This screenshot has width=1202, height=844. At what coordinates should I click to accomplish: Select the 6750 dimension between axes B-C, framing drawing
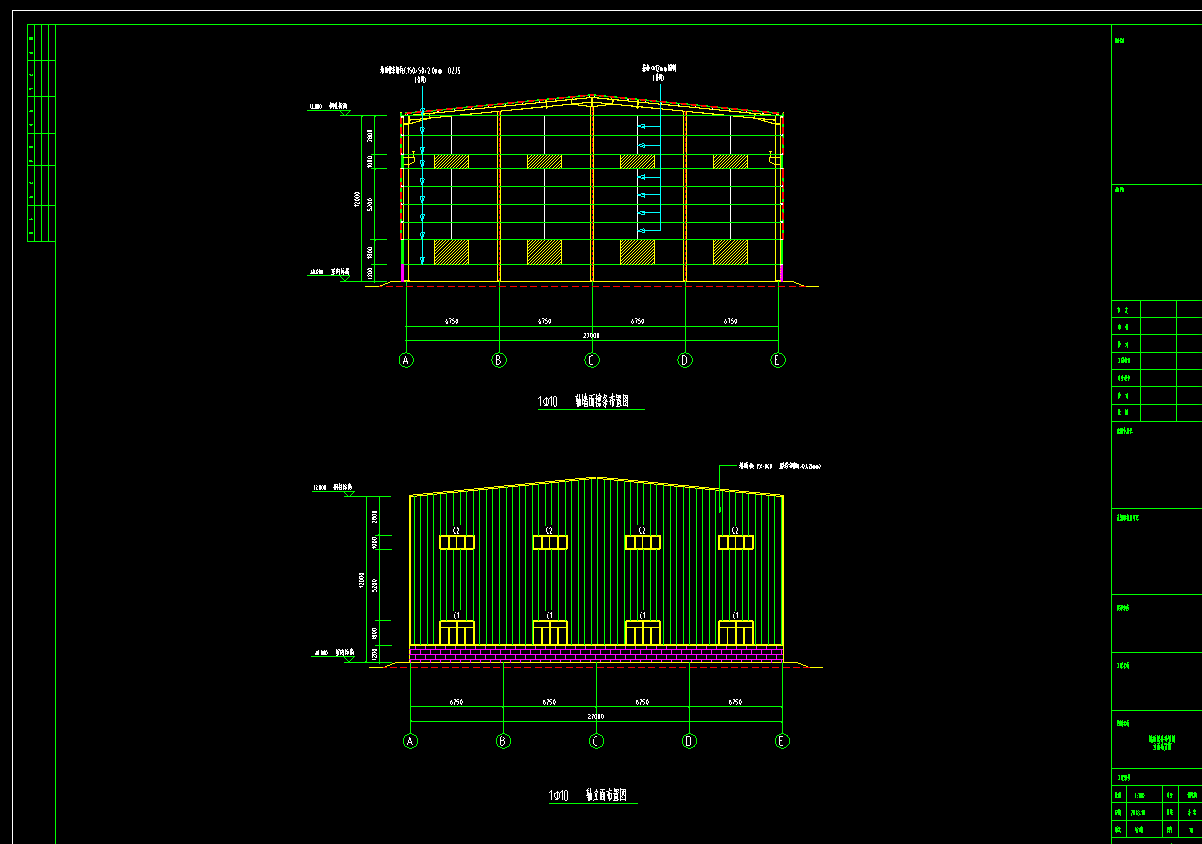(x=545, y=321)
